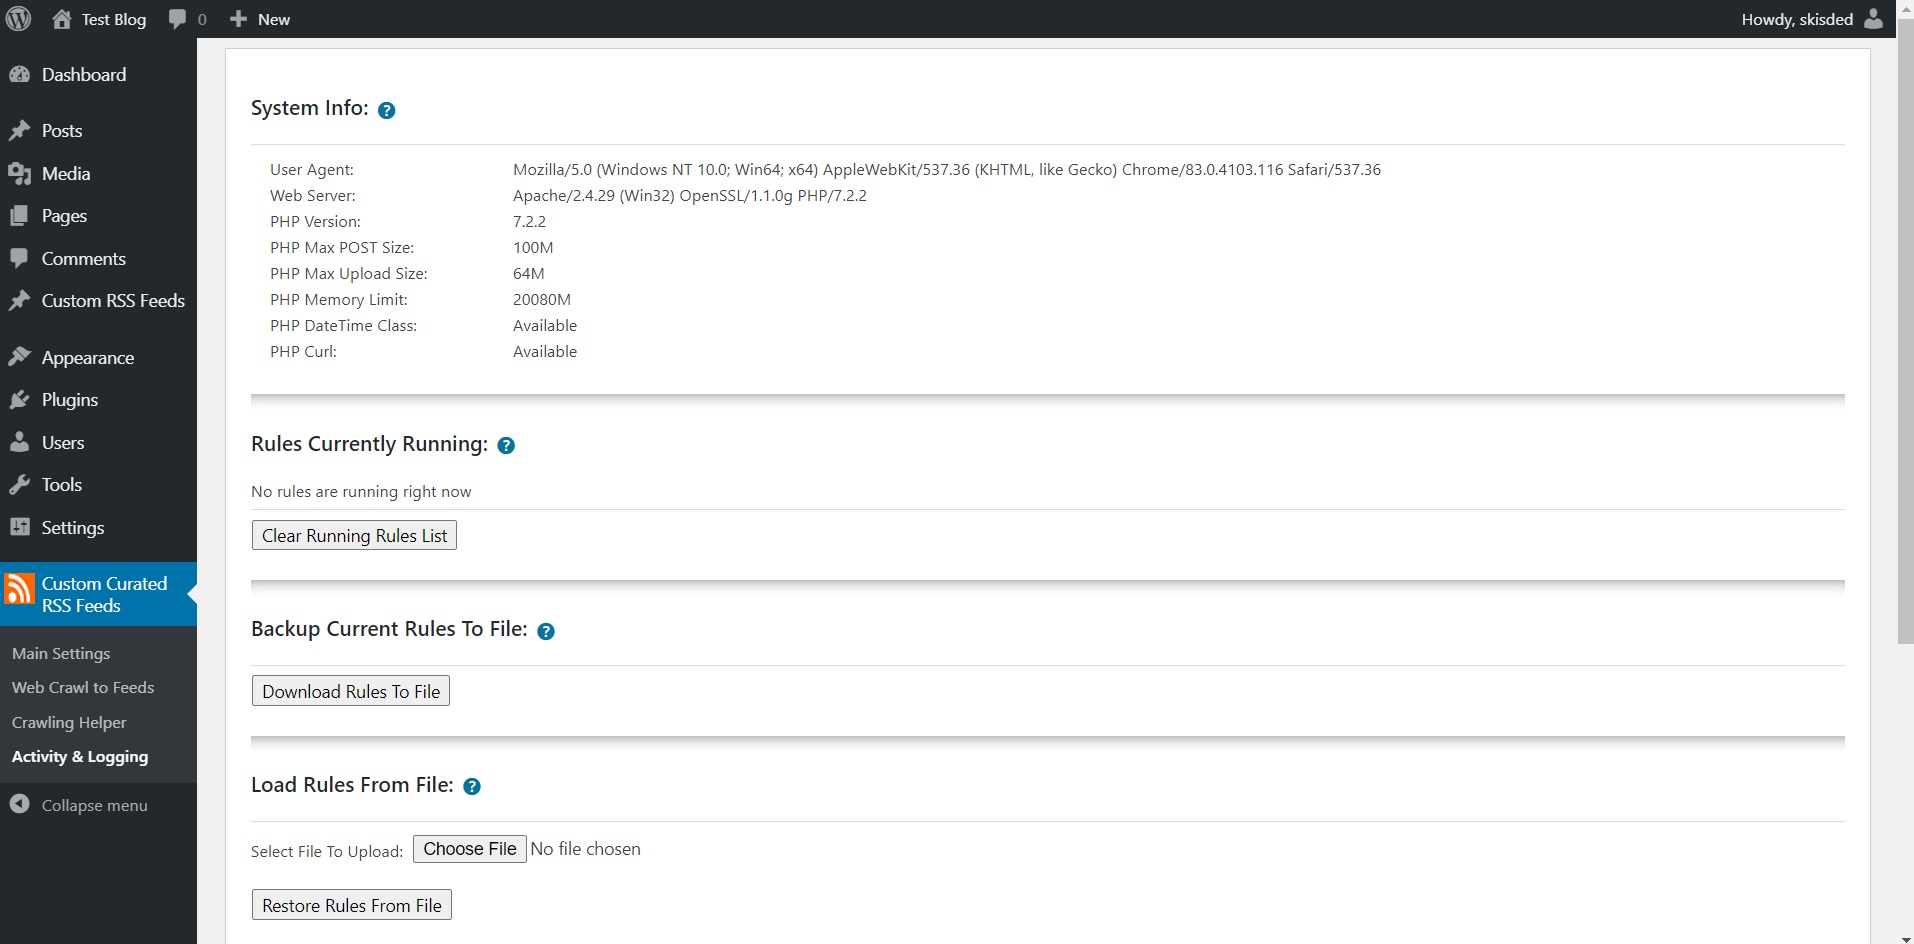Viewport: 1914px width, 944px height.
Task: Show help for System Info
Action: click(387, 111)
